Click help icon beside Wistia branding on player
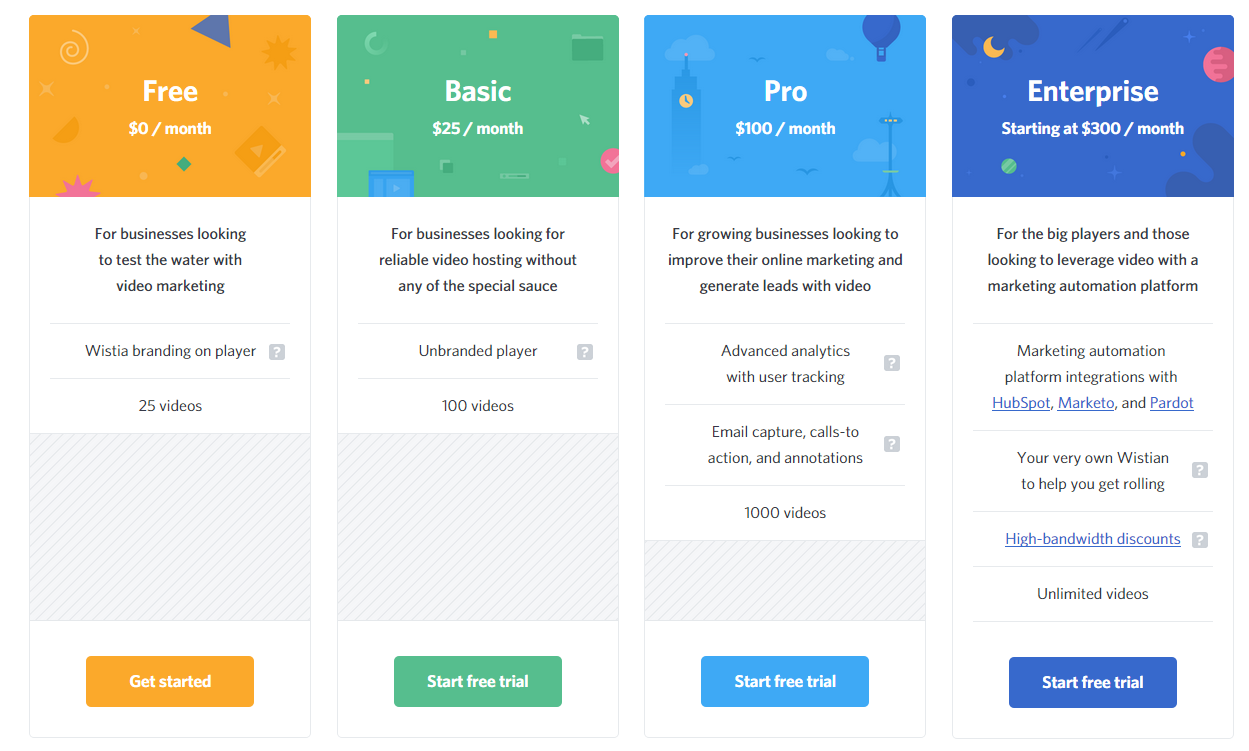 tap(277, 352)
